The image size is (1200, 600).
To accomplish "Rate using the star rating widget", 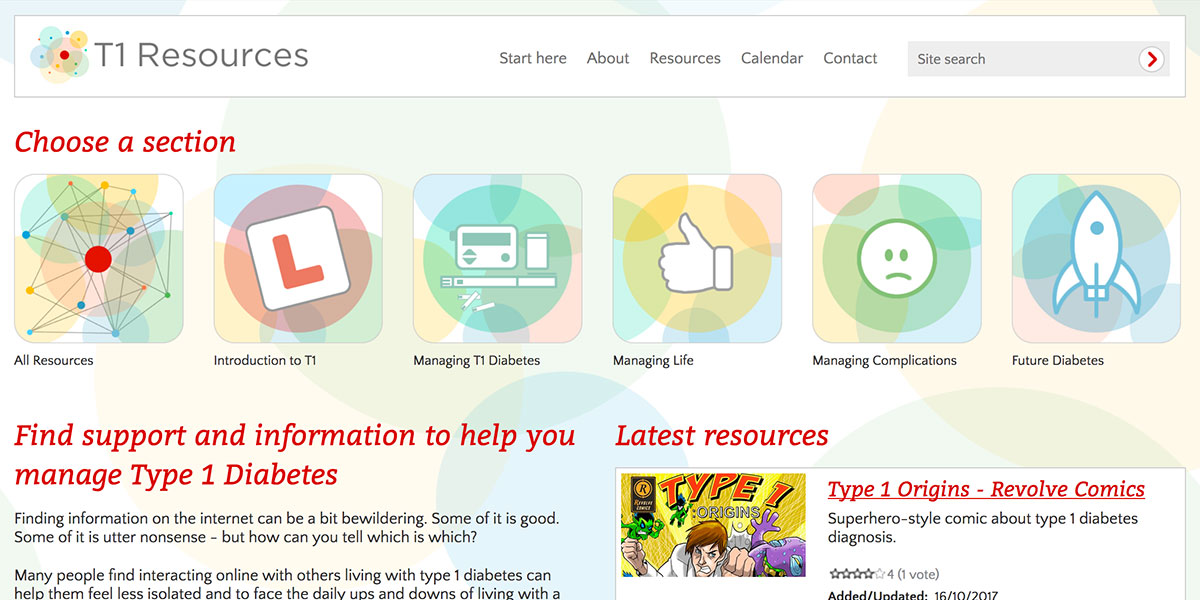I will (x=857, y=573).
